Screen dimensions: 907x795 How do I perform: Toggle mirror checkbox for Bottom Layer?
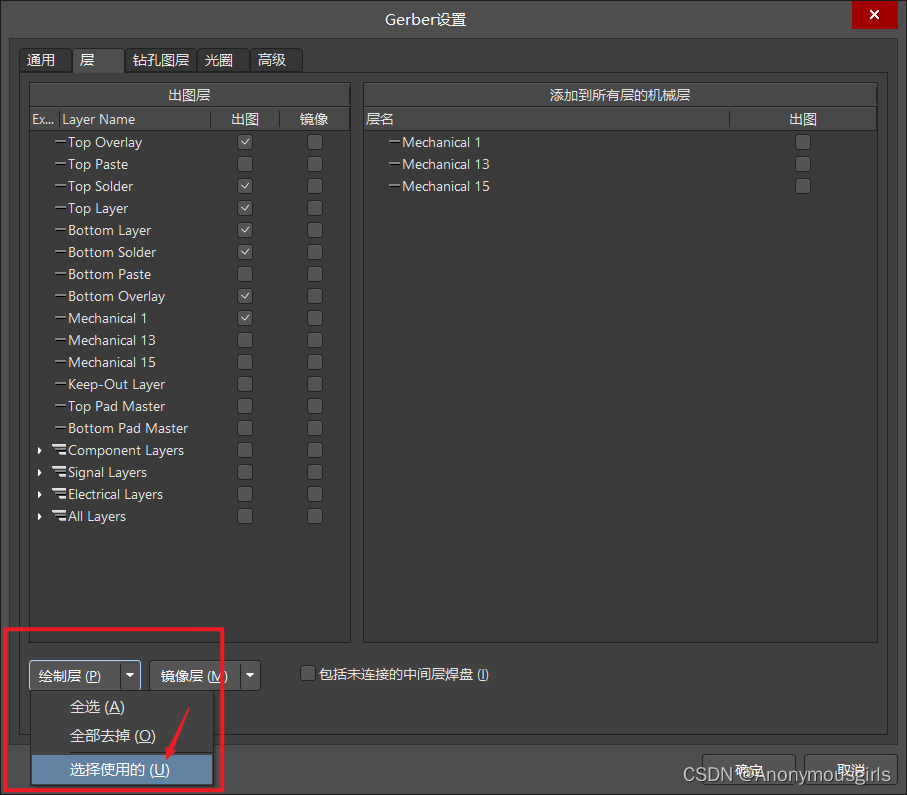pos(315,230)
